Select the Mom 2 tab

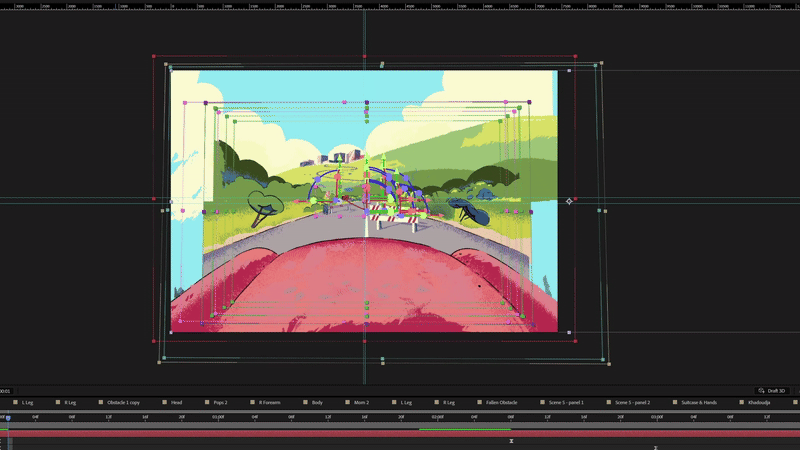tap(361, 403)
